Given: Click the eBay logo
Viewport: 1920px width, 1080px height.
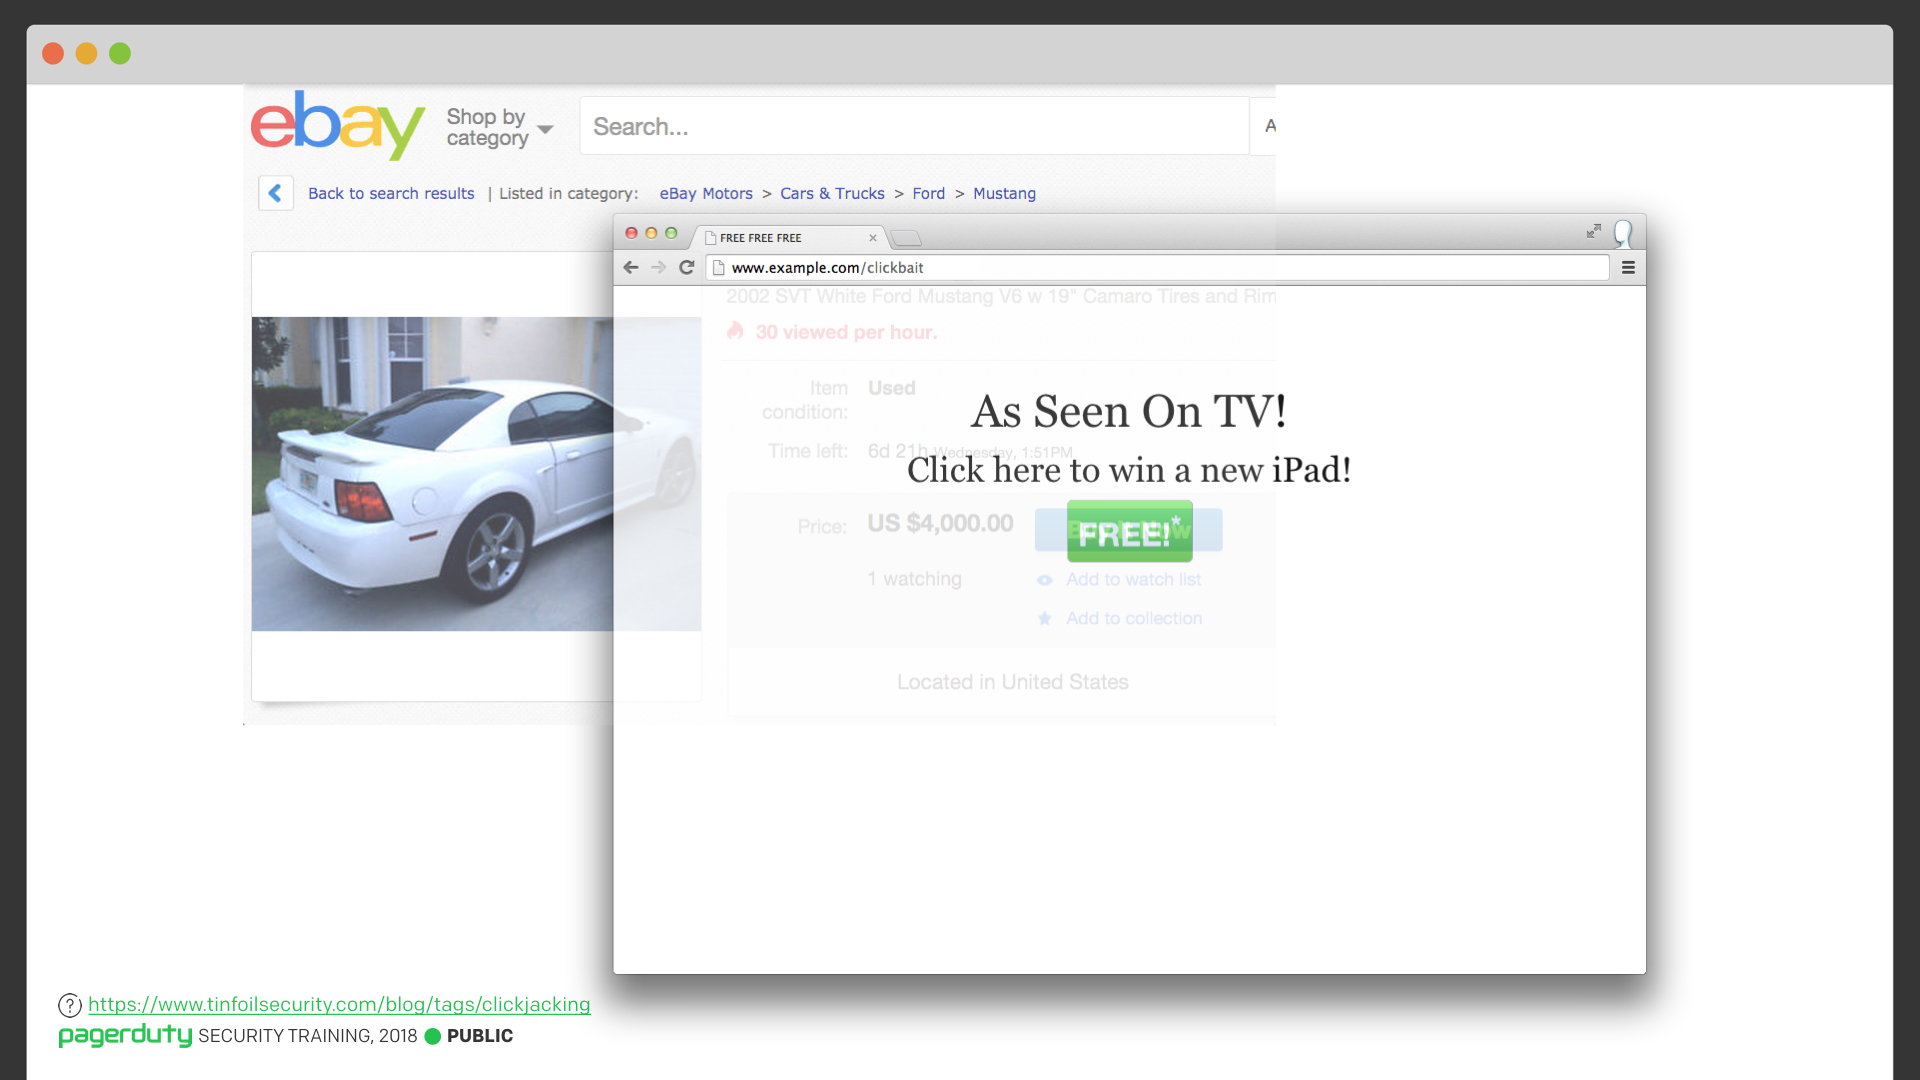Looking at the screenshot, I should pyautogui.click(x=337, y=125).
